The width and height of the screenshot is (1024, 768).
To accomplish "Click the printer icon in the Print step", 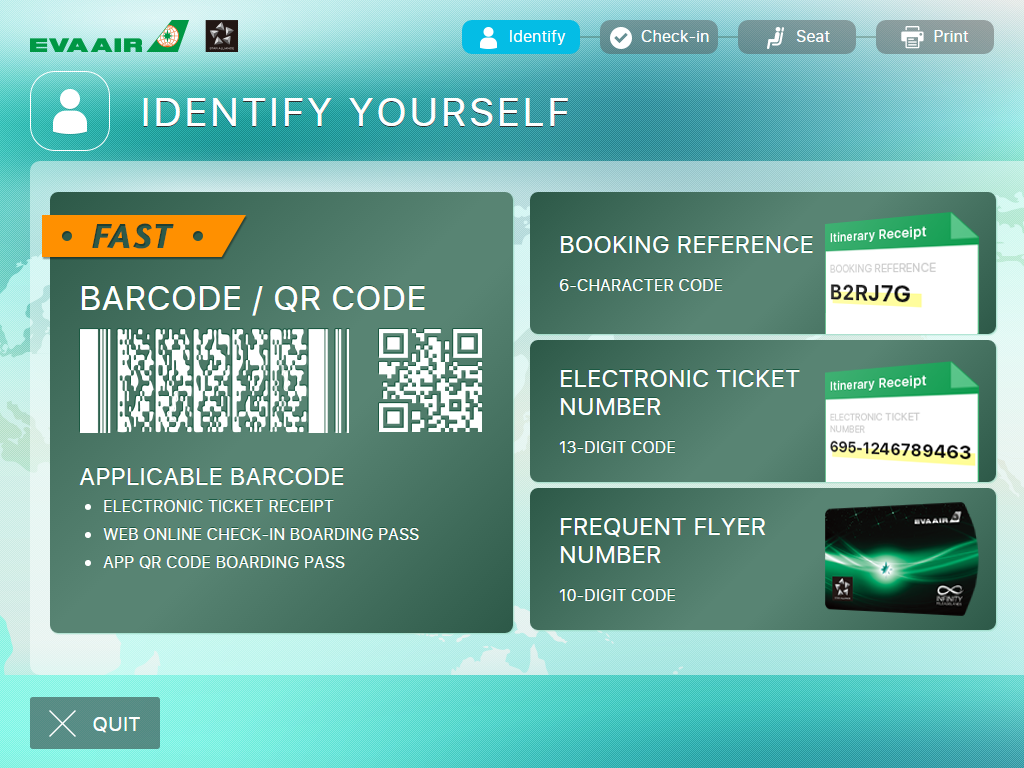I will [912, 37].
